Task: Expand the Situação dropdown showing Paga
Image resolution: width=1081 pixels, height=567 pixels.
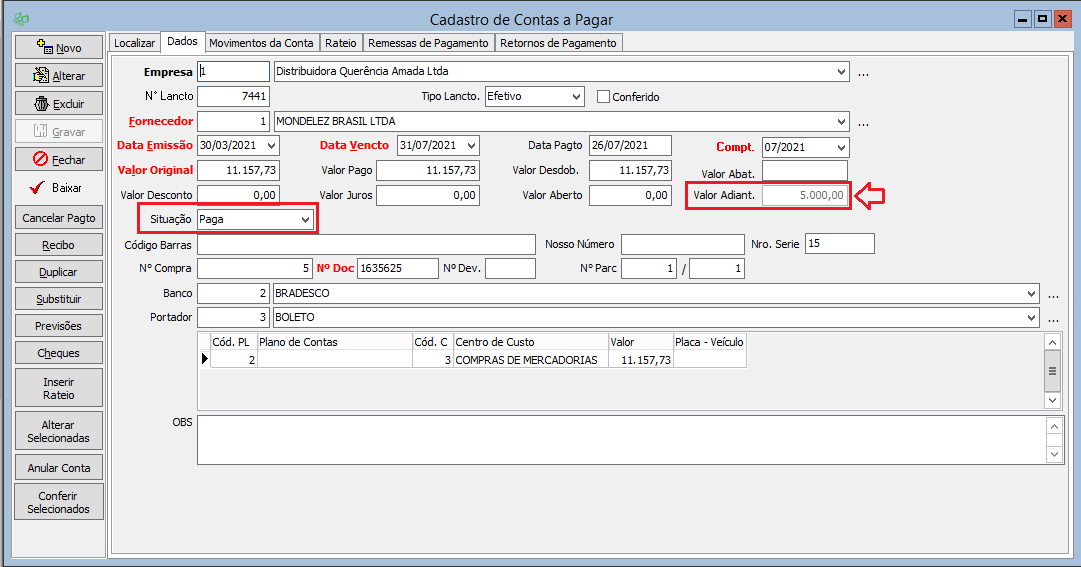Action: click(x=305, y=219)
